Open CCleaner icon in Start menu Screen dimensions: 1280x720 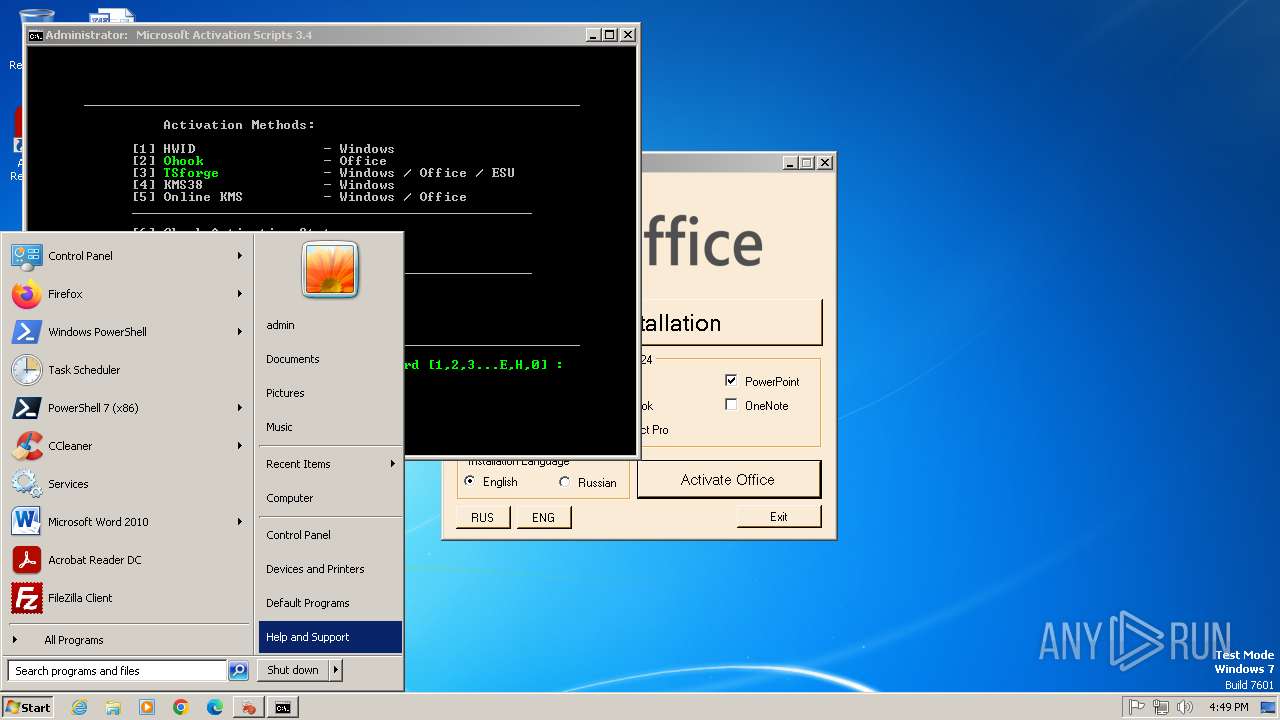[26, 446]
